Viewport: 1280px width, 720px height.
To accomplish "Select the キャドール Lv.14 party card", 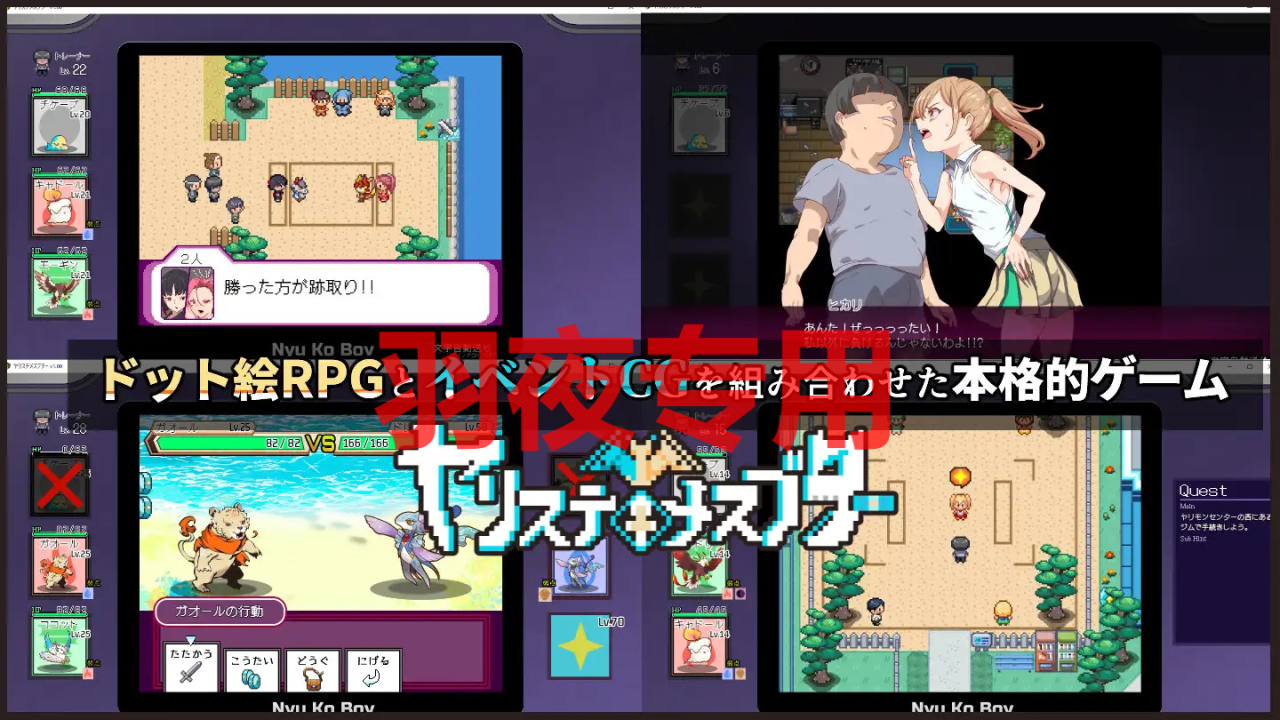I will coord(700,645).
